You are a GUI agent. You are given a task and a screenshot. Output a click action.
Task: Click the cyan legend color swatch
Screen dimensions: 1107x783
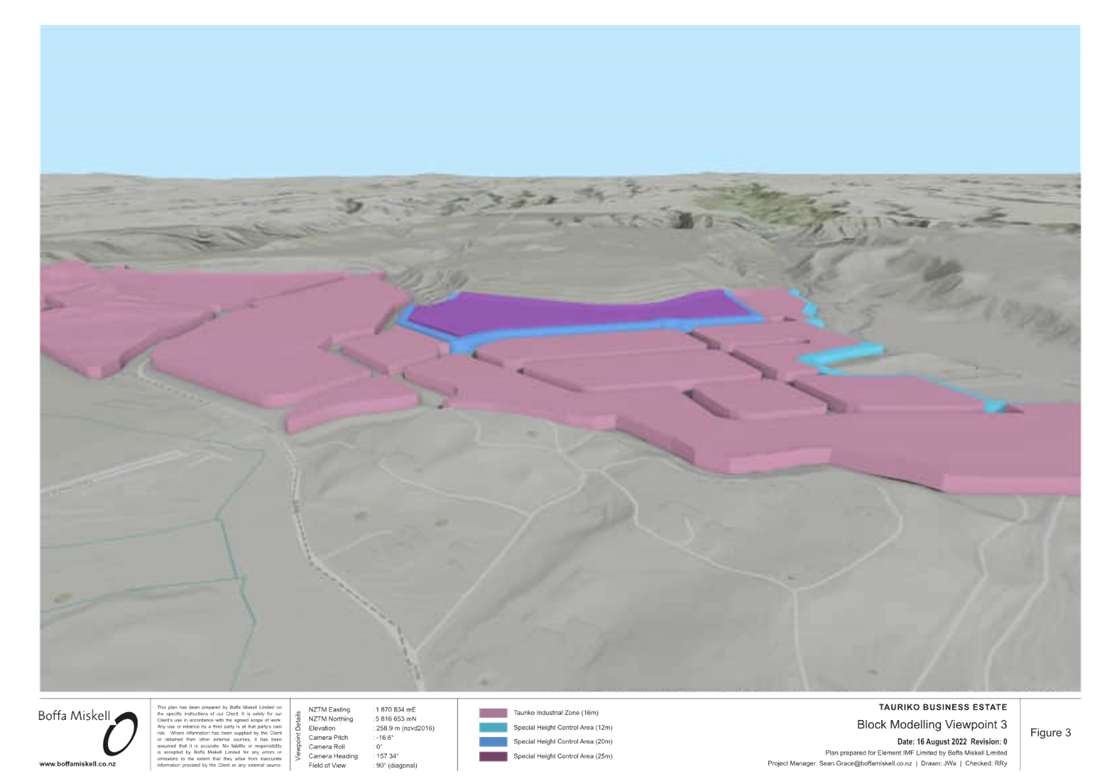pyautogui.click(x=493, y=727)
